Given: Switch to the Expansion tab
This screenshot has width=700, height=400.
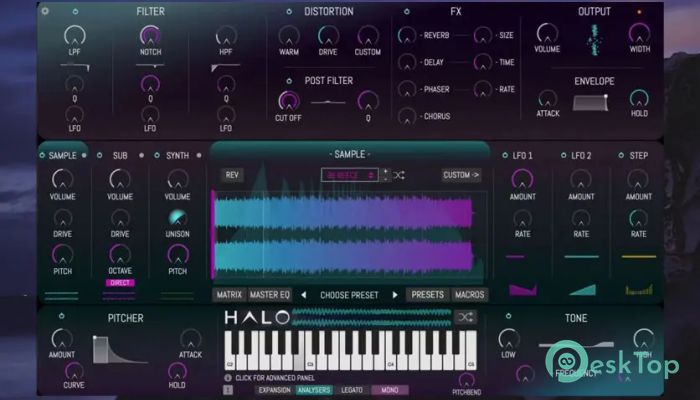Looking at the screenshot, I should pos(275,390).
